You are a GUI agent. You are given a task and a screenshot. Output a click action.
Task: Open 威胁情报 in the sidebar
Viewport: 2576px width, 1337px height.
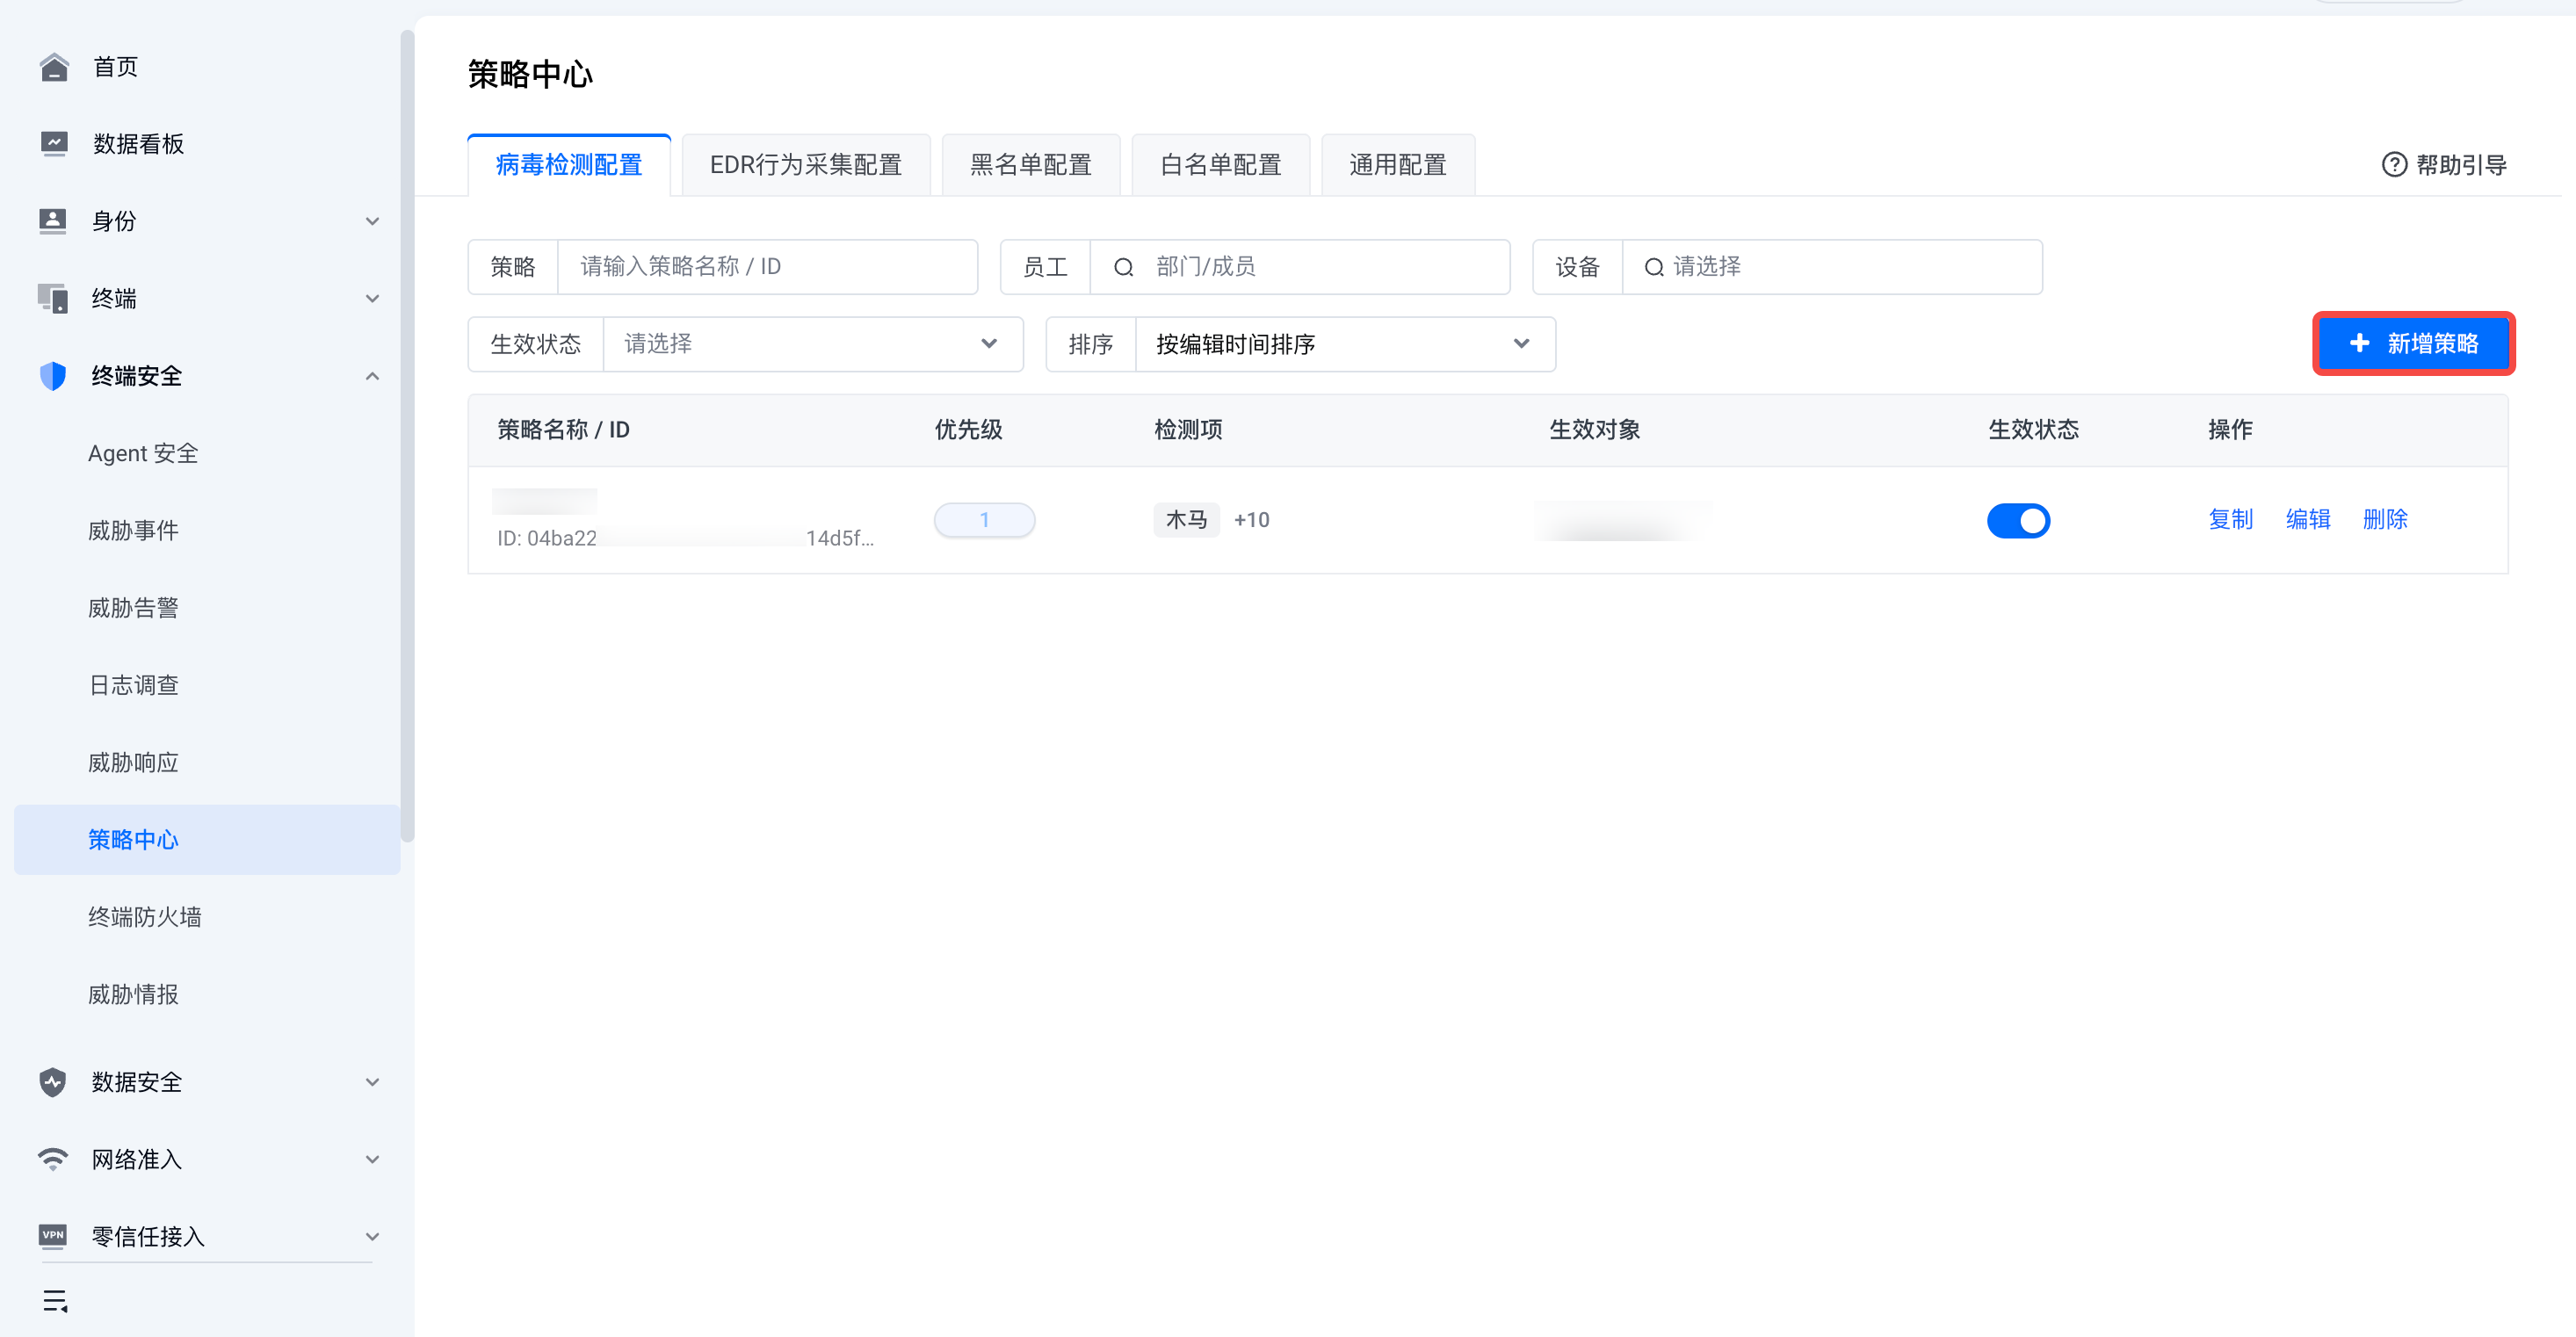point(133,994)
